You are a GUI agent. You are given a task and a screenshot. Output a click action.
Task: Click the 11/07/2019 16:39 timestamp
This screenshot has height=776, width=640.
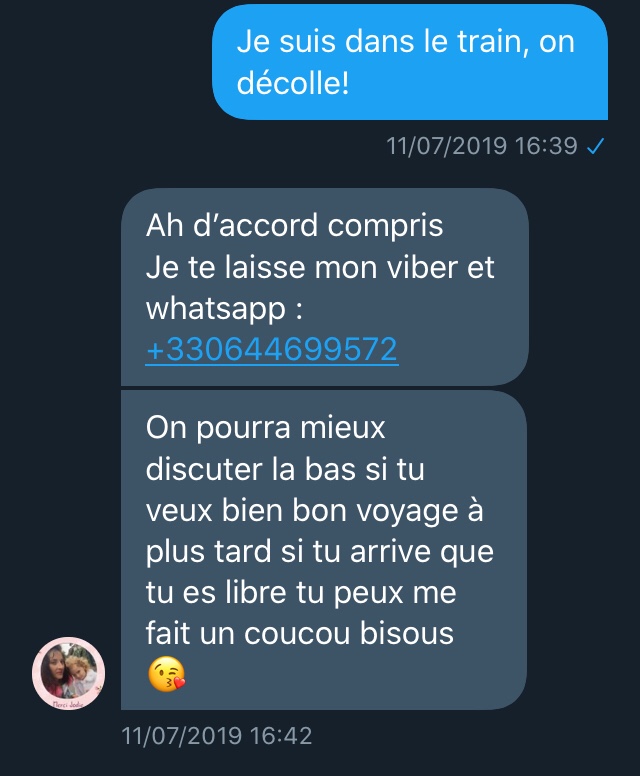pos(482,146)
